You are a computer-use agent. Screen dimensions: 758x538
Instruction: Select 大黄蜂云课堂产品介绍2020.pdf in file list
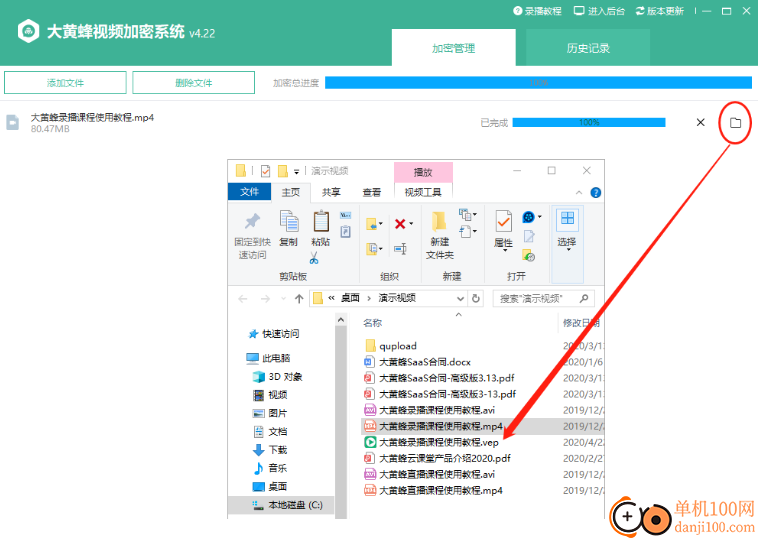(437, 458)
